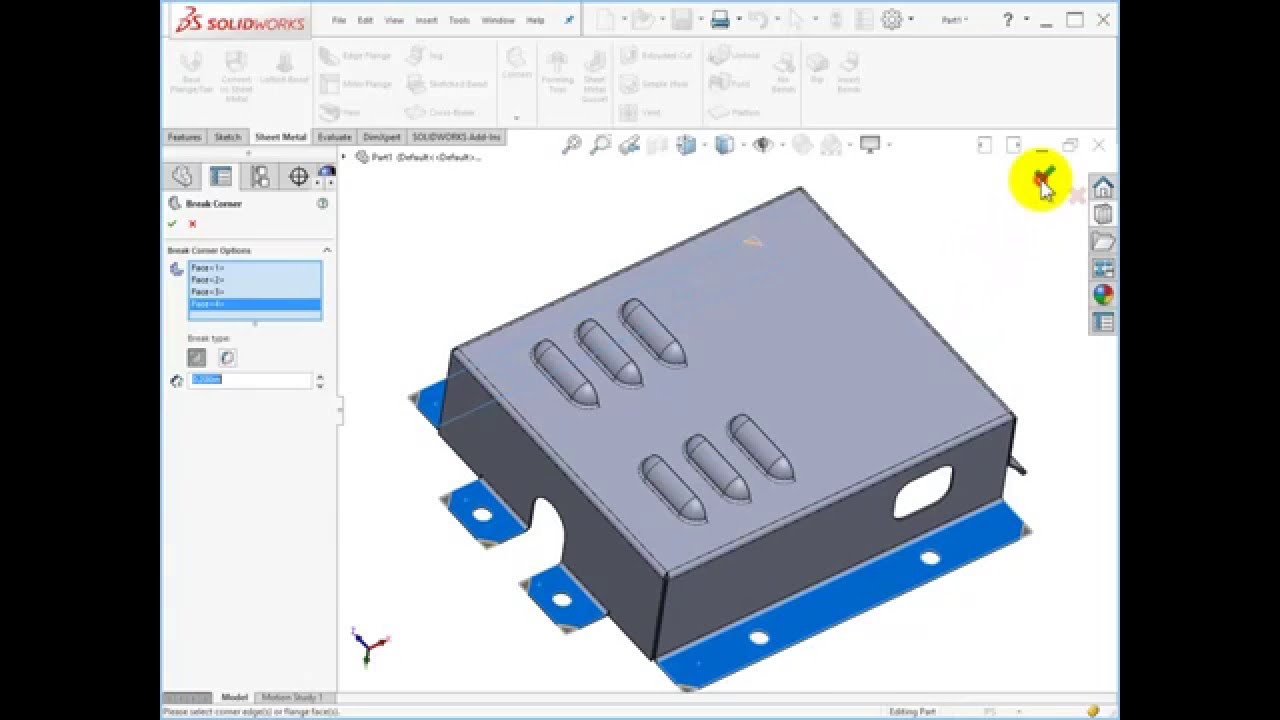The width and height of the screenshot is (1280, 720).
Task: Open the Design Library task pane icon
Action: [1103, 215]
